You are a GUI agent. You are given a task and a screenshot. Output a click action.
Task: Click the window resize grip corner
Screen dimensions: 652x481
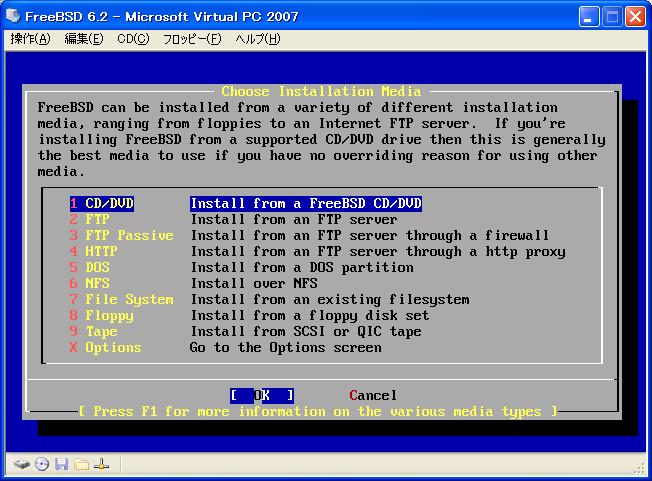click(x=640, y=469)
